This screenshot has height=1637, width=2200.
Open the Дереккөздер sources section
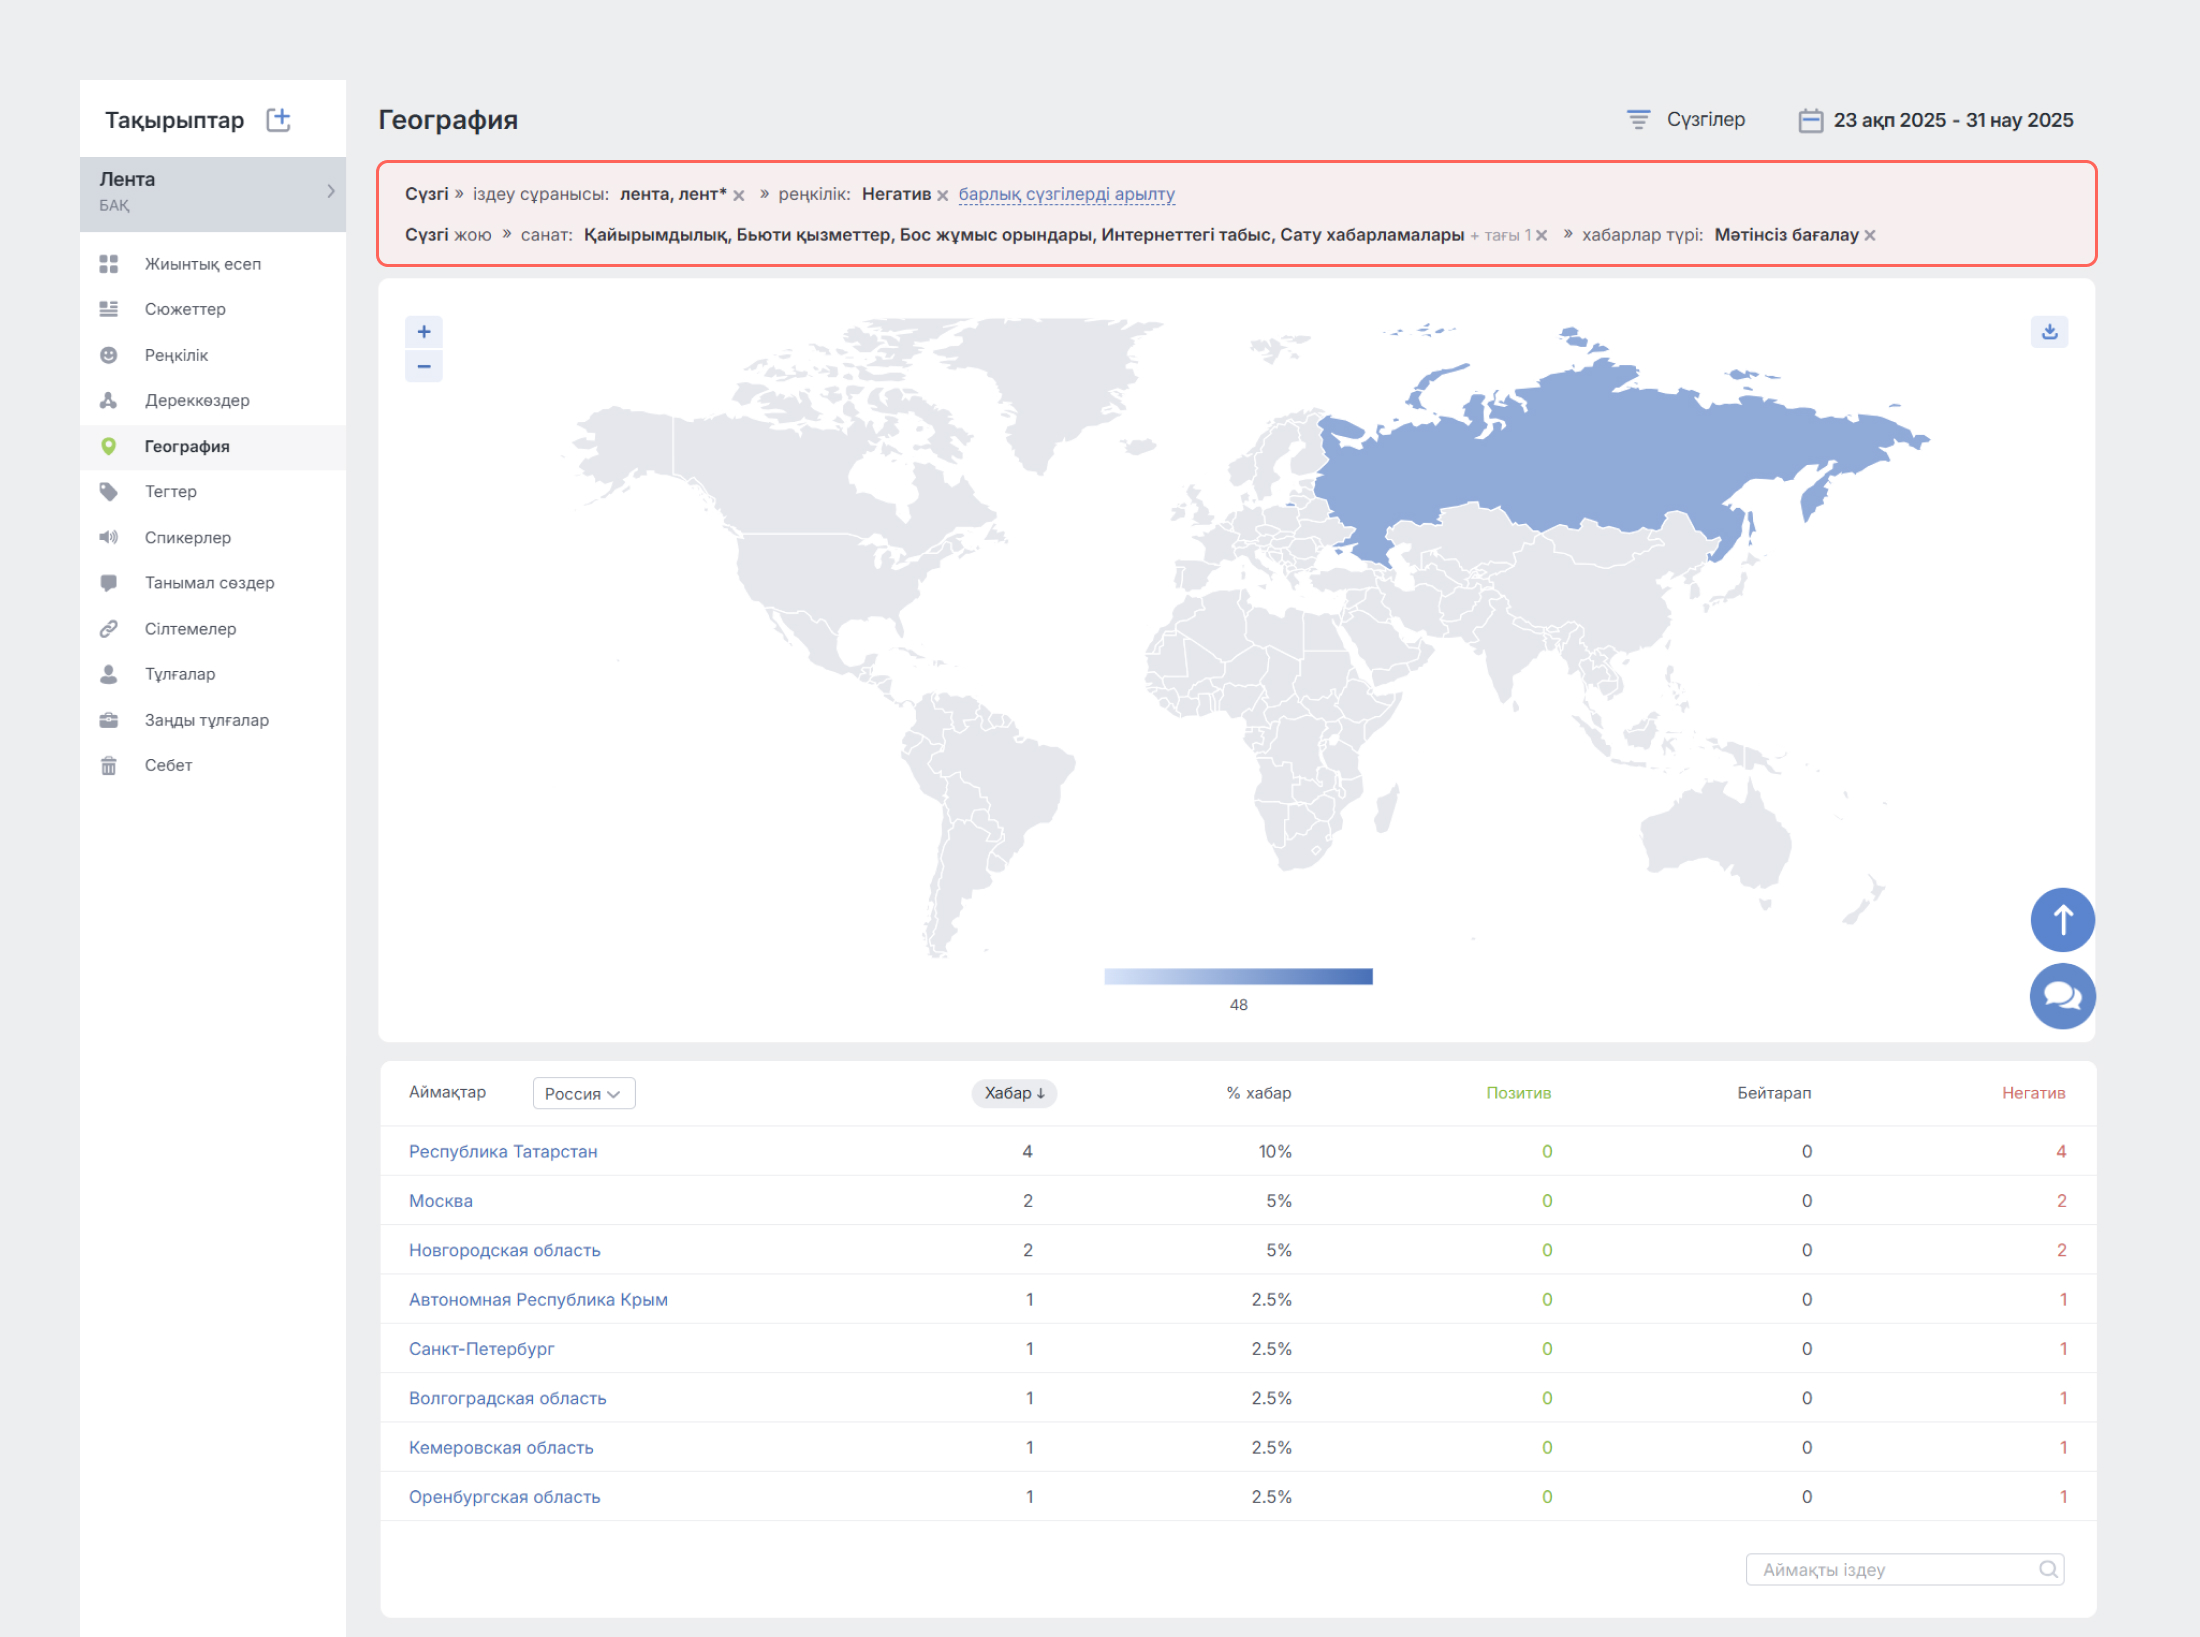tap(197, 400)
